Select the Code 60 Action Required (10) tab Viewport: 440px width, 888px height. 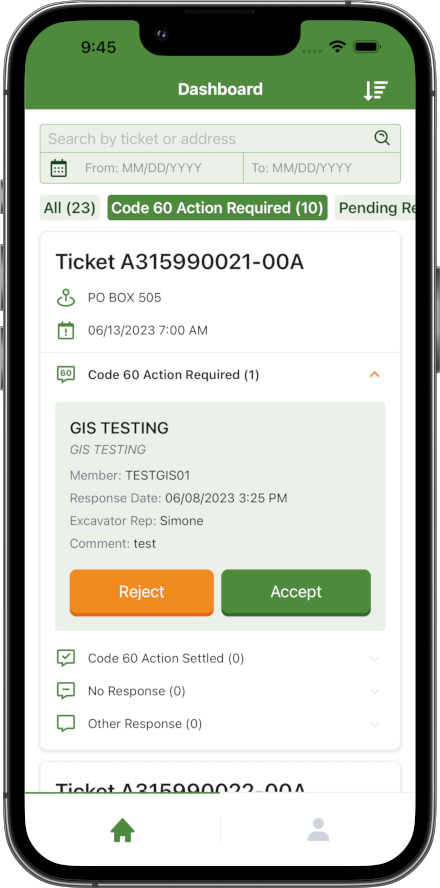(x=217, y=208)
